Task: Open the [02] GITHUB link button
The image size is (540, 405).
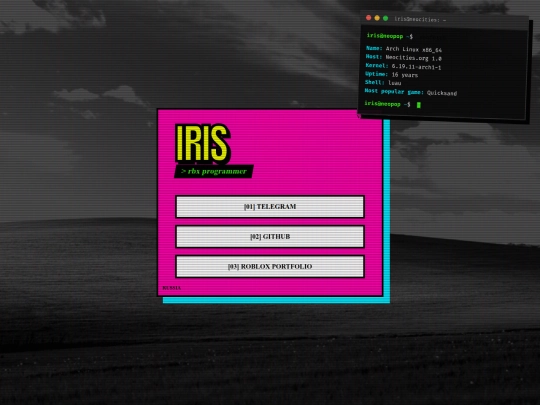Action: click(270, 237)
